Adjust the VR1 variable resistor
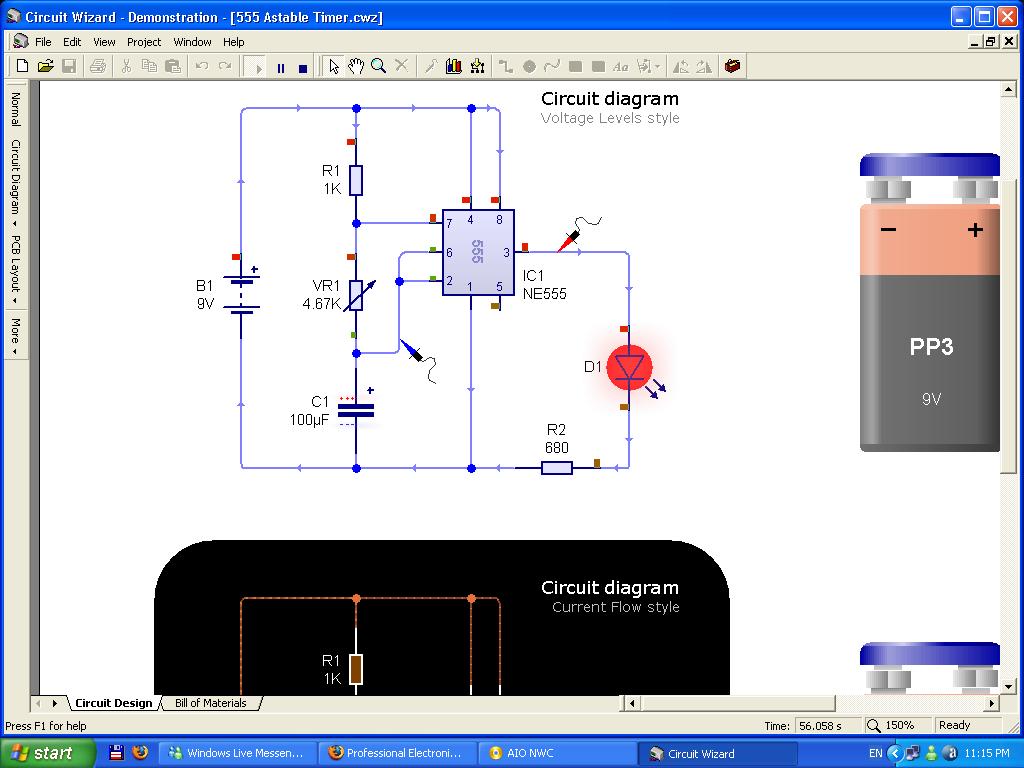1024x768 pixels. coord(356,294)
